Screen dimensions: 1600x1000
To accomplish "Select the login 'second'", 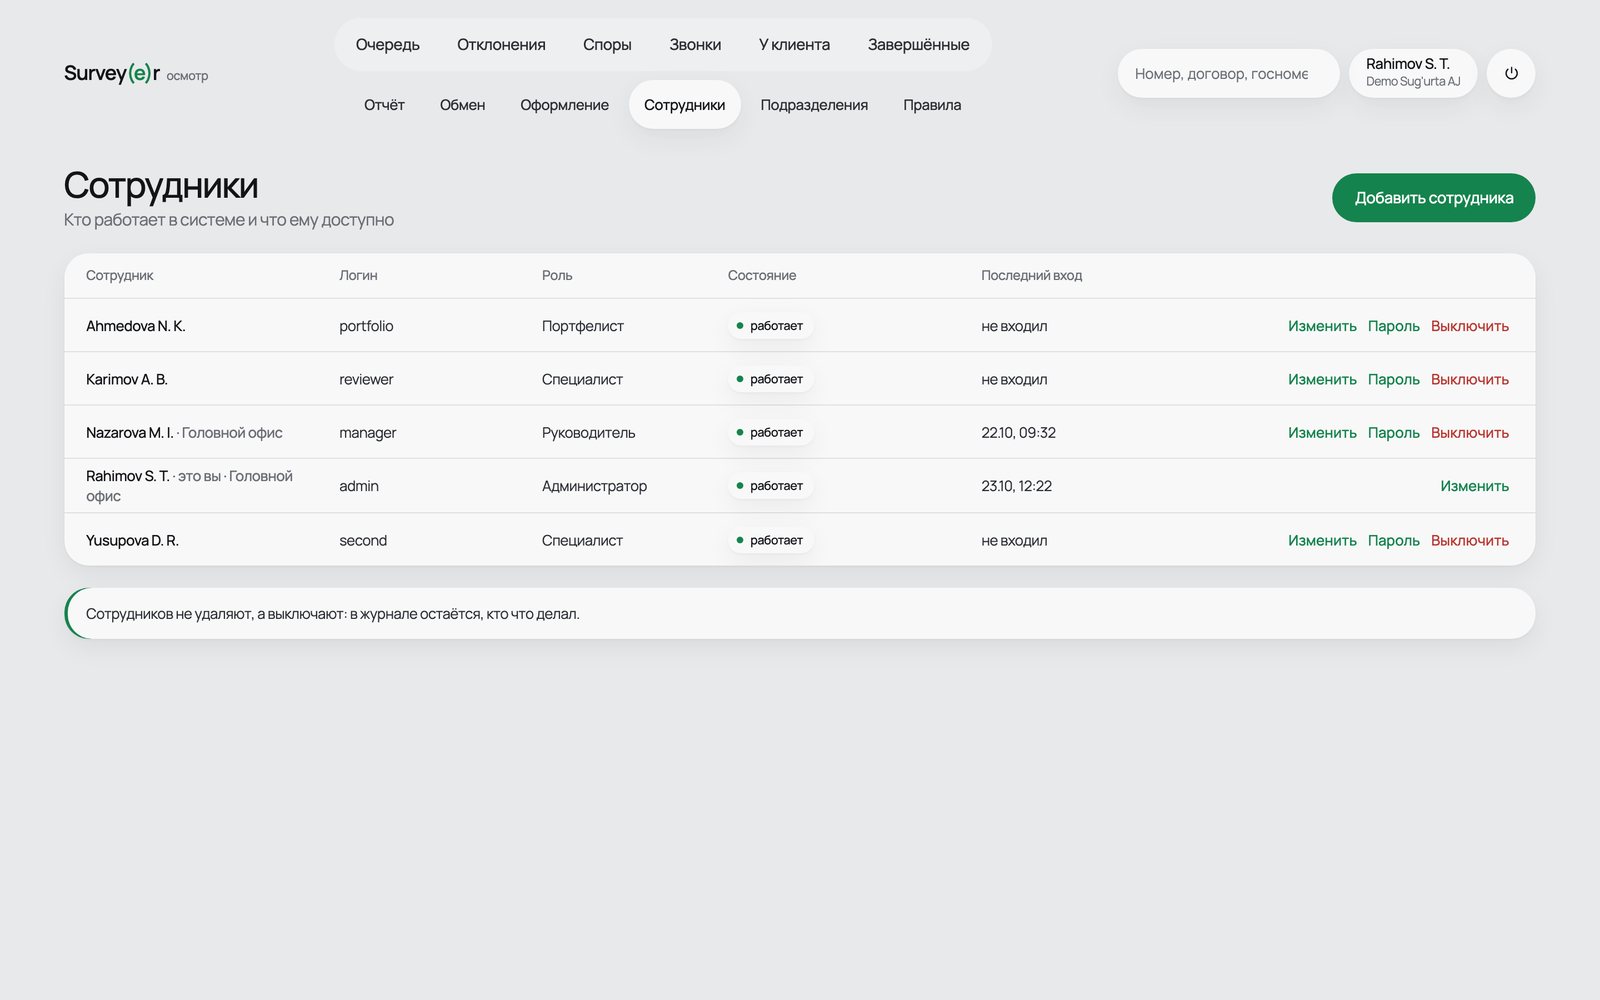I will (x=363, y=540).
